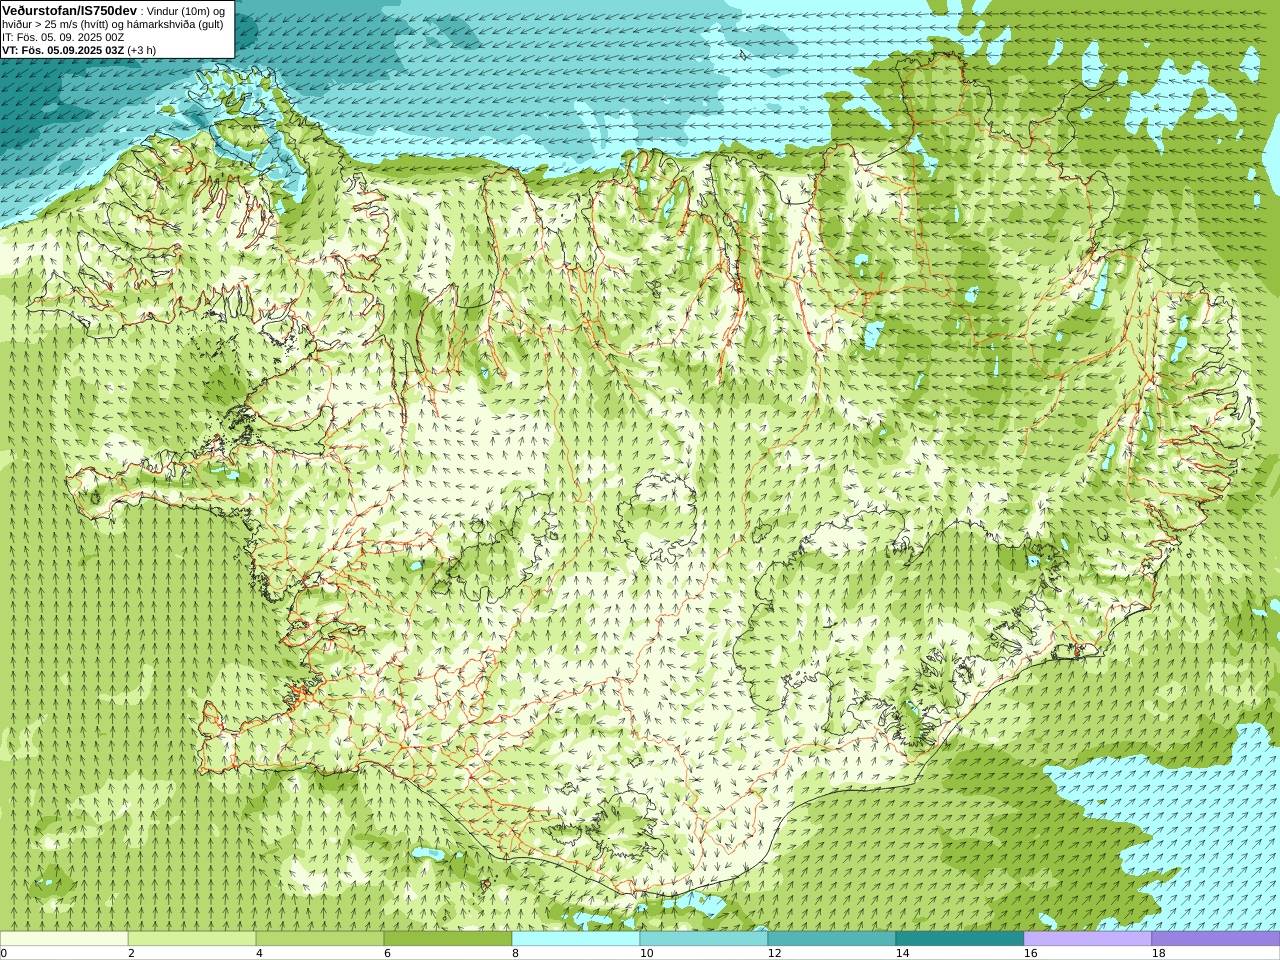Click the 12–14 m/s teal legend swatch
1280x960 pixels.
[832, 939]
